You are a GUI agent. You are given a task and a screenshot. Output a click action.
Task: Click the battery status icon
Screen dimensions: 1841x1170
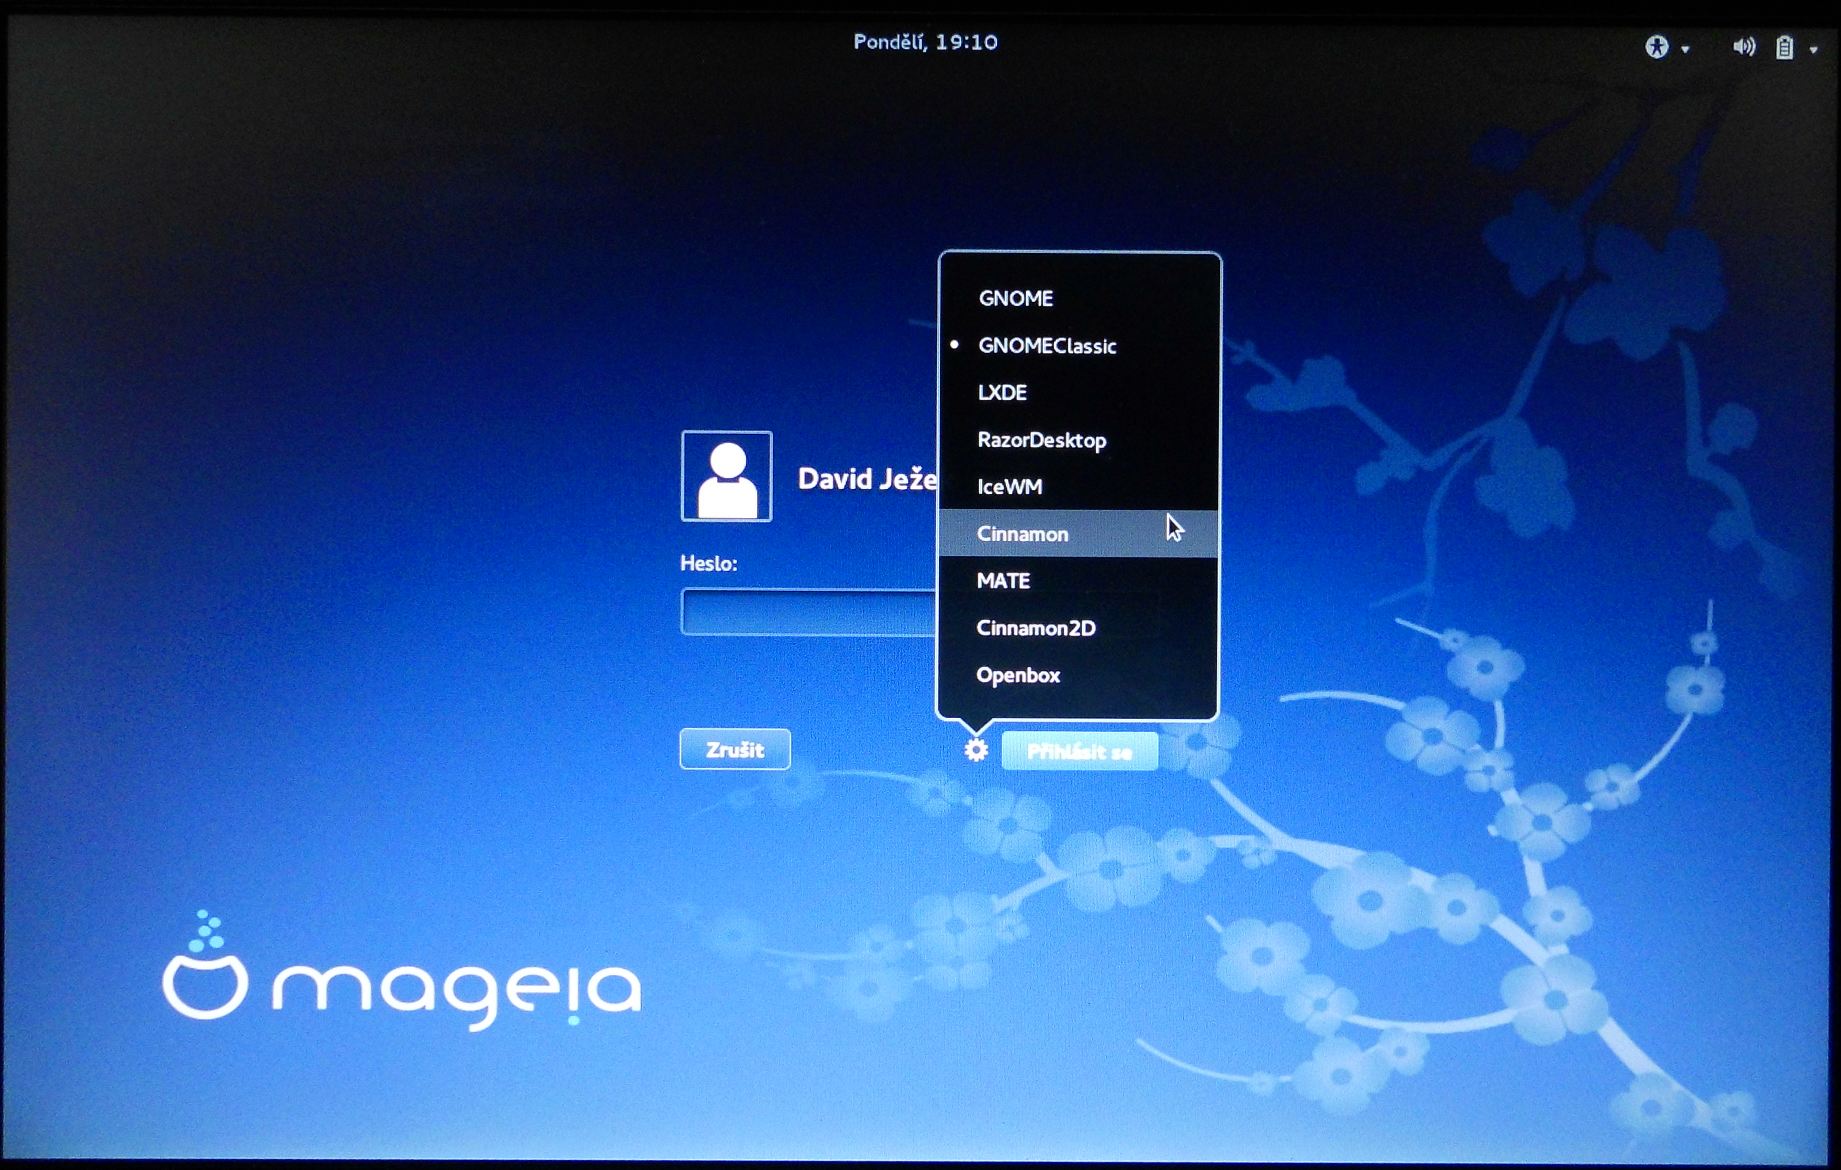click(1785, 47)
